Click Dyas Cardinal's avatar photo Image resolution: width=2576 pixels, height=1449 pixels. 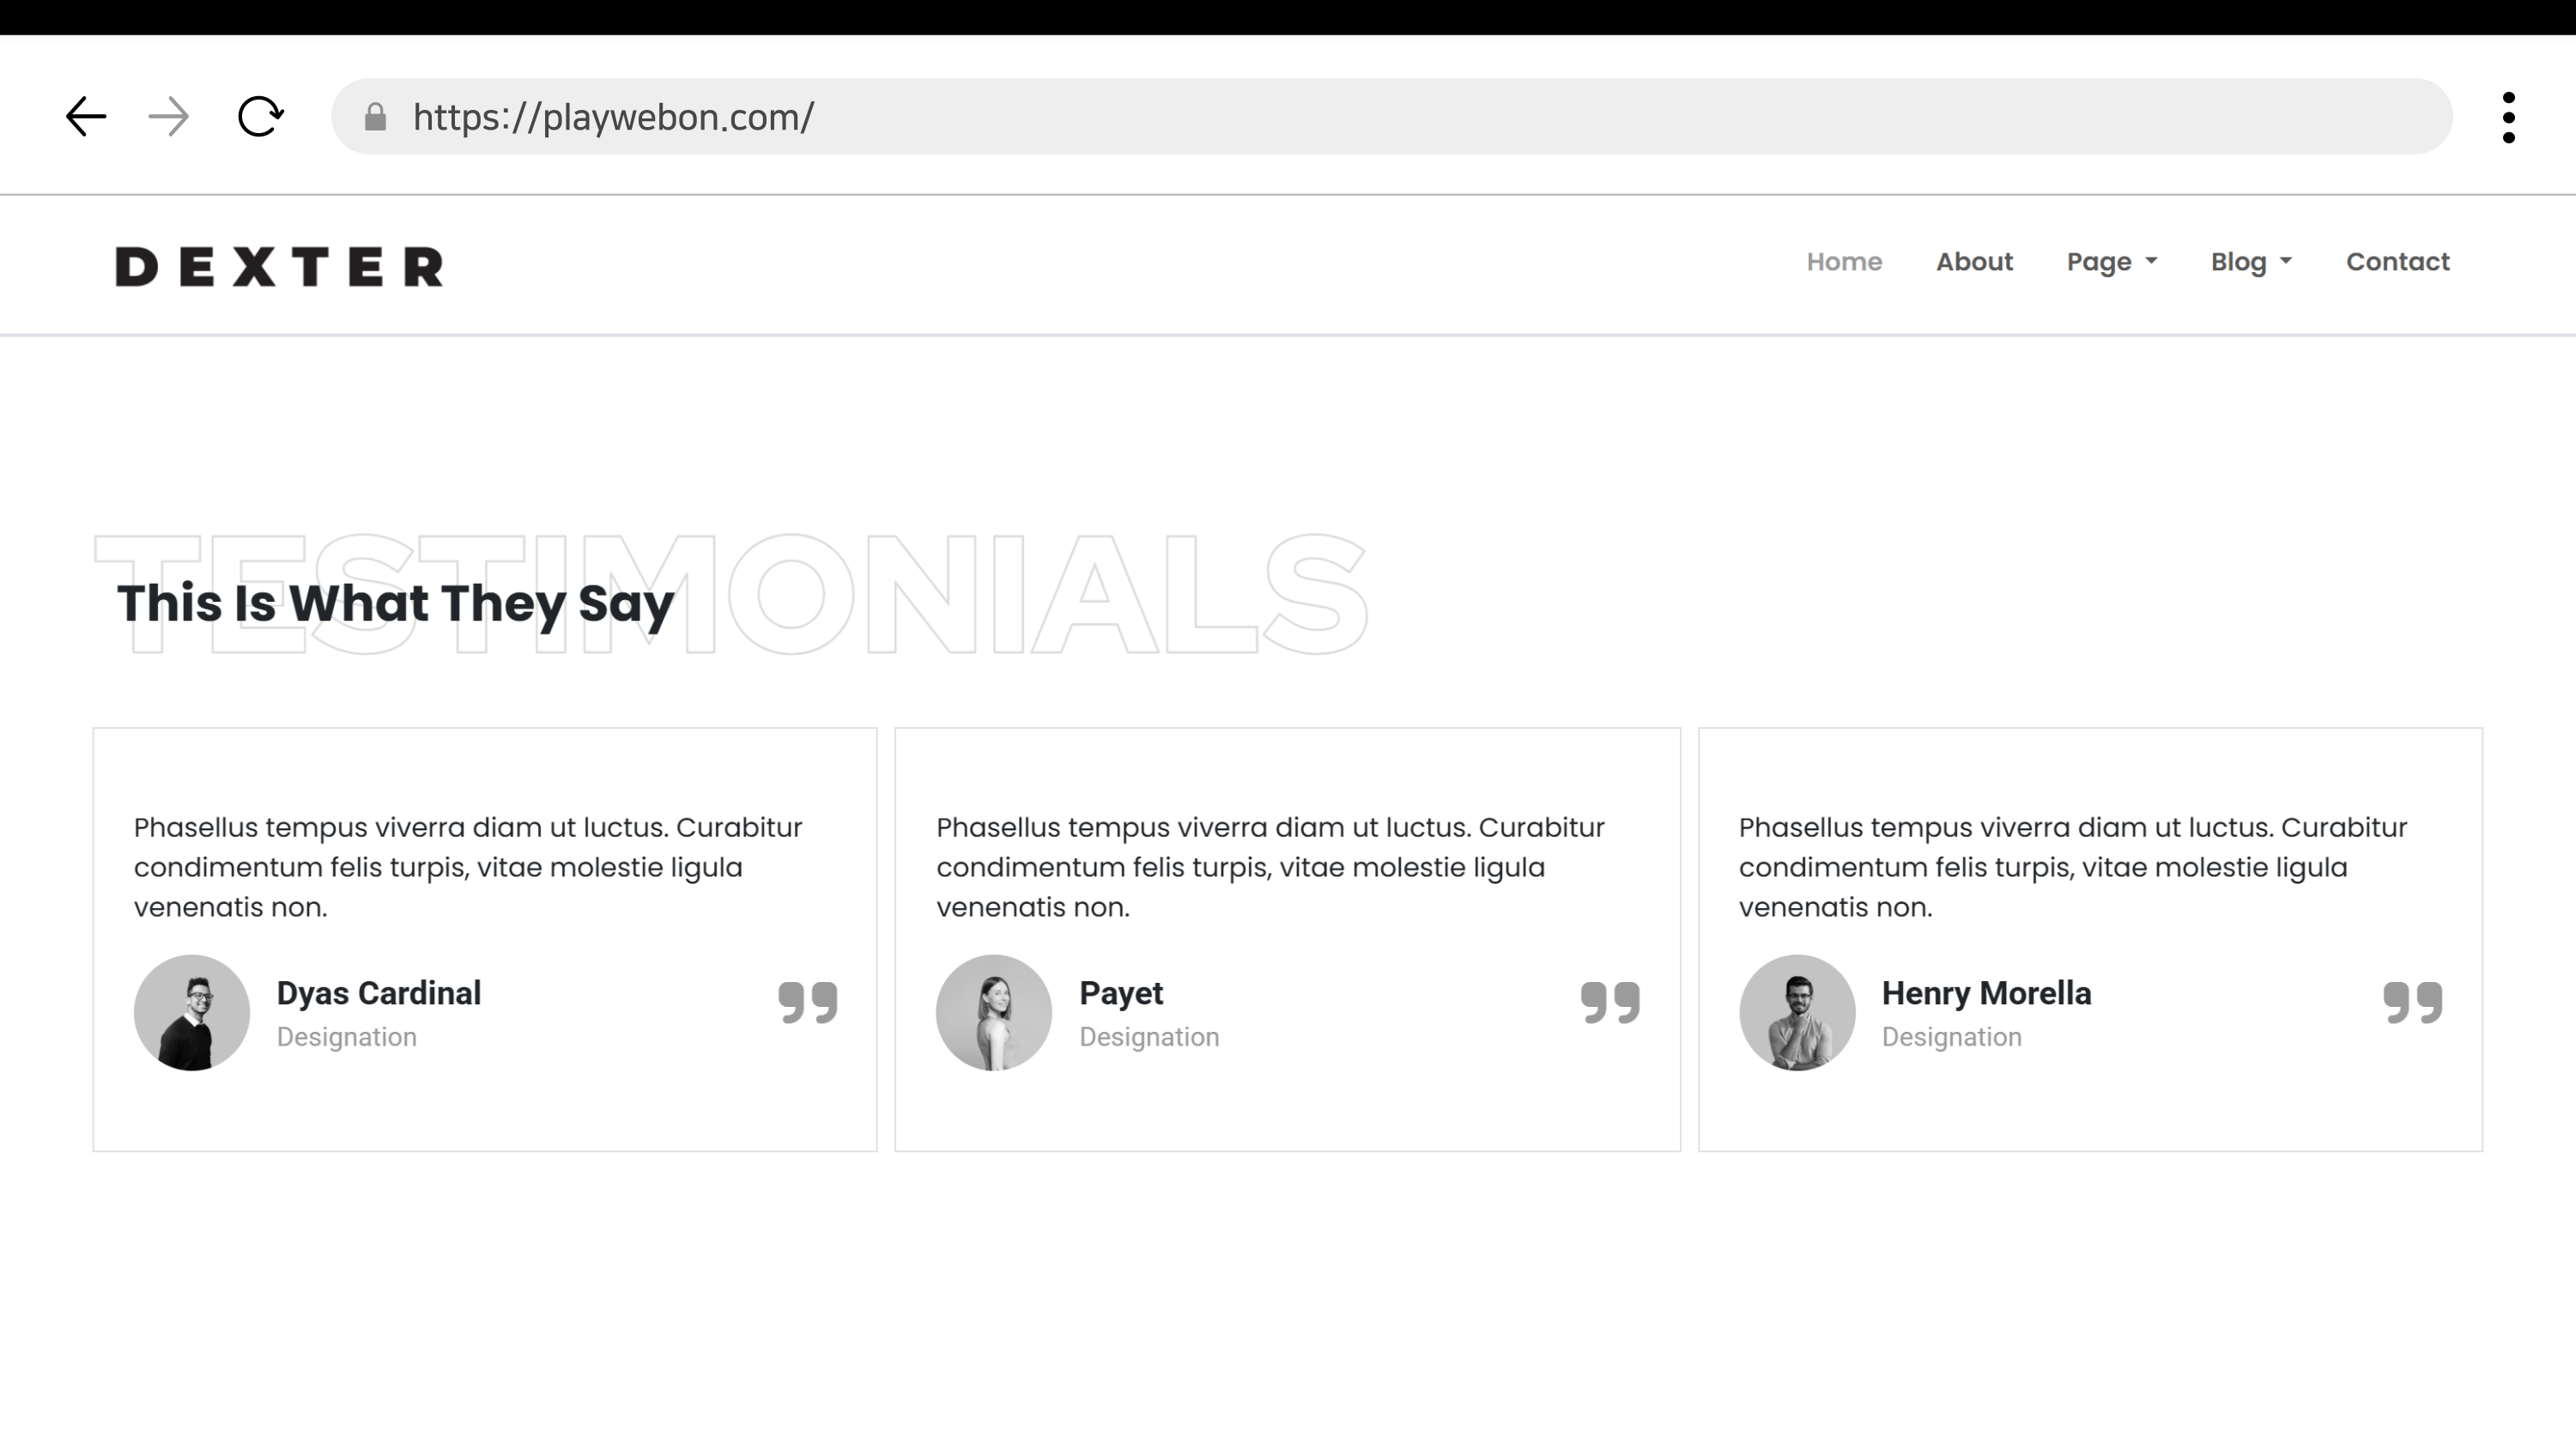click(192, 1013)
